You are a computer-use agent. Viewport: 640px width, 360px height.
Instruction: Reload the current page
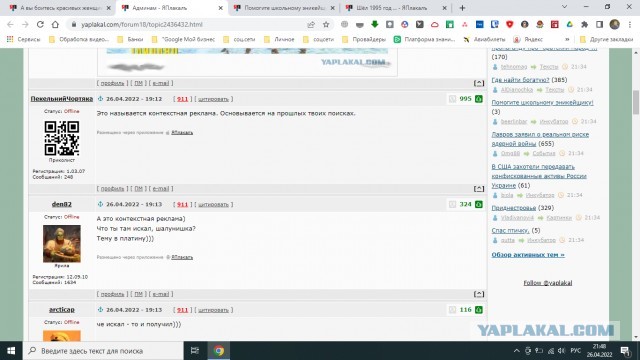pos(40,24)
